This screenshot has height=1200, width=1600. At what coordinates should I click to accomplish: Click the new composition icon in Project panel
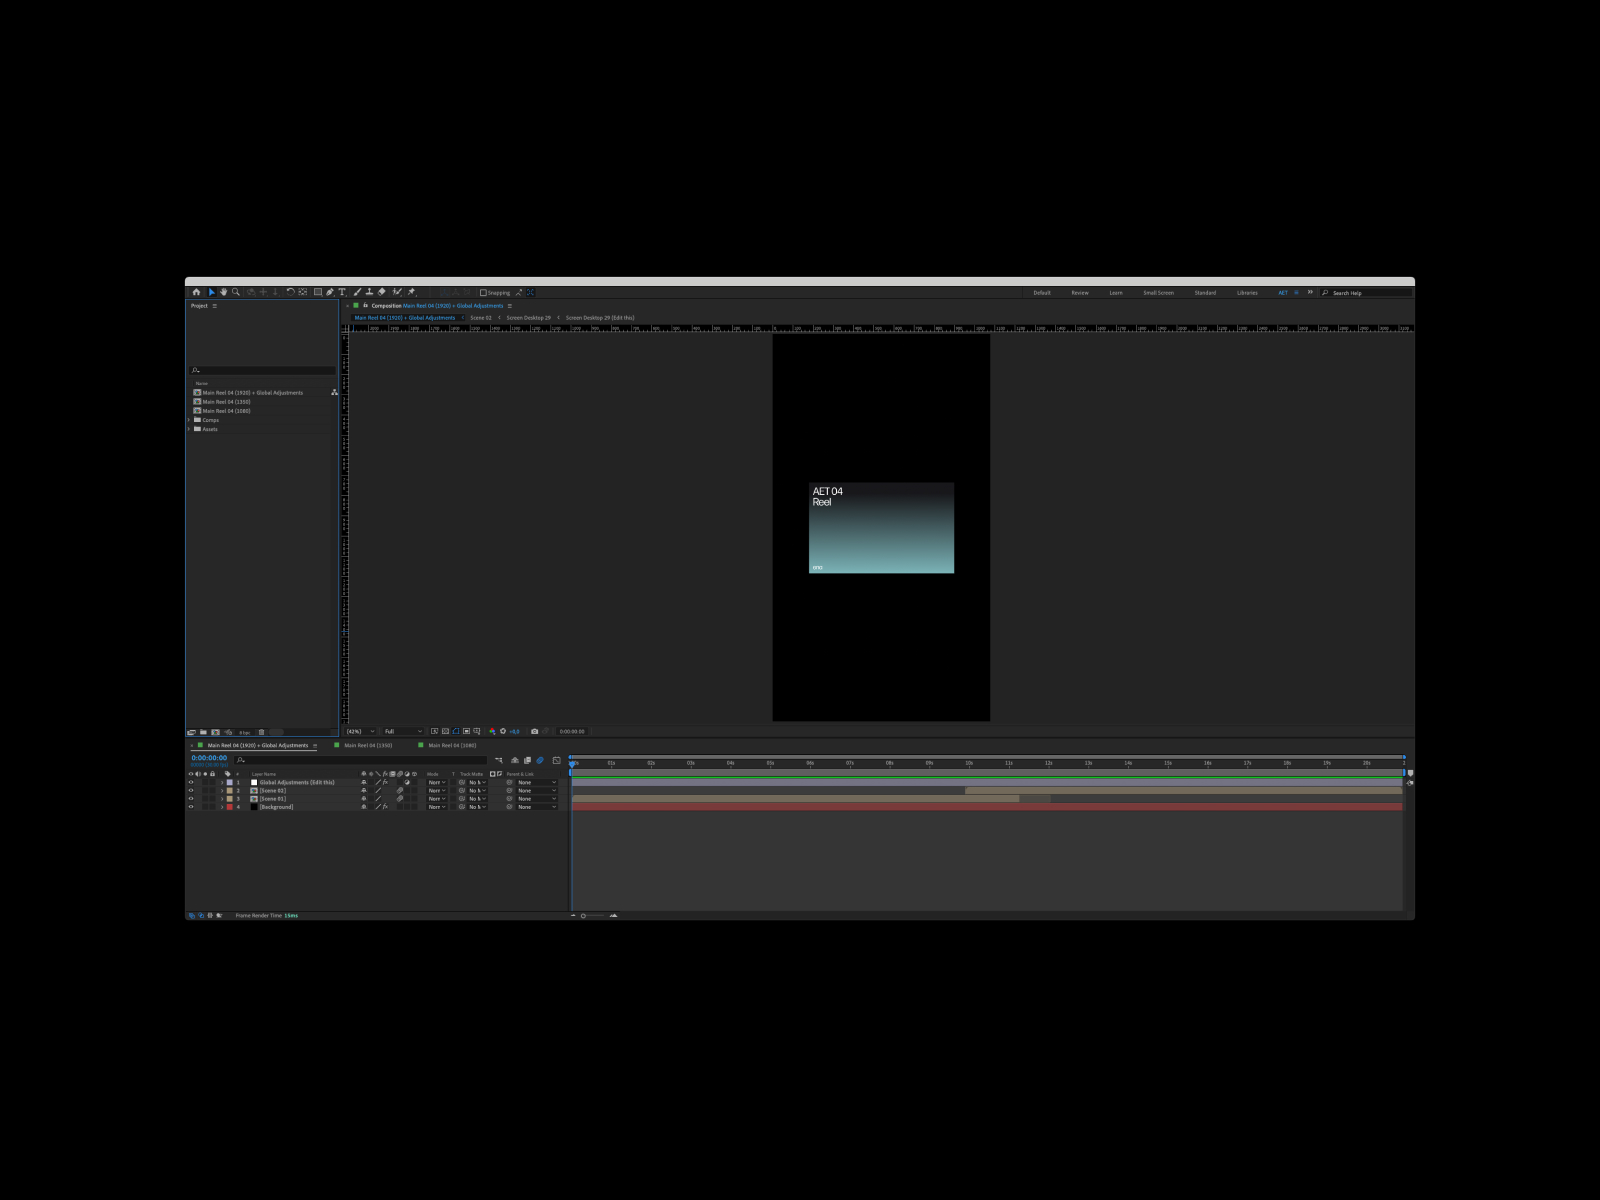click(215, 732)
